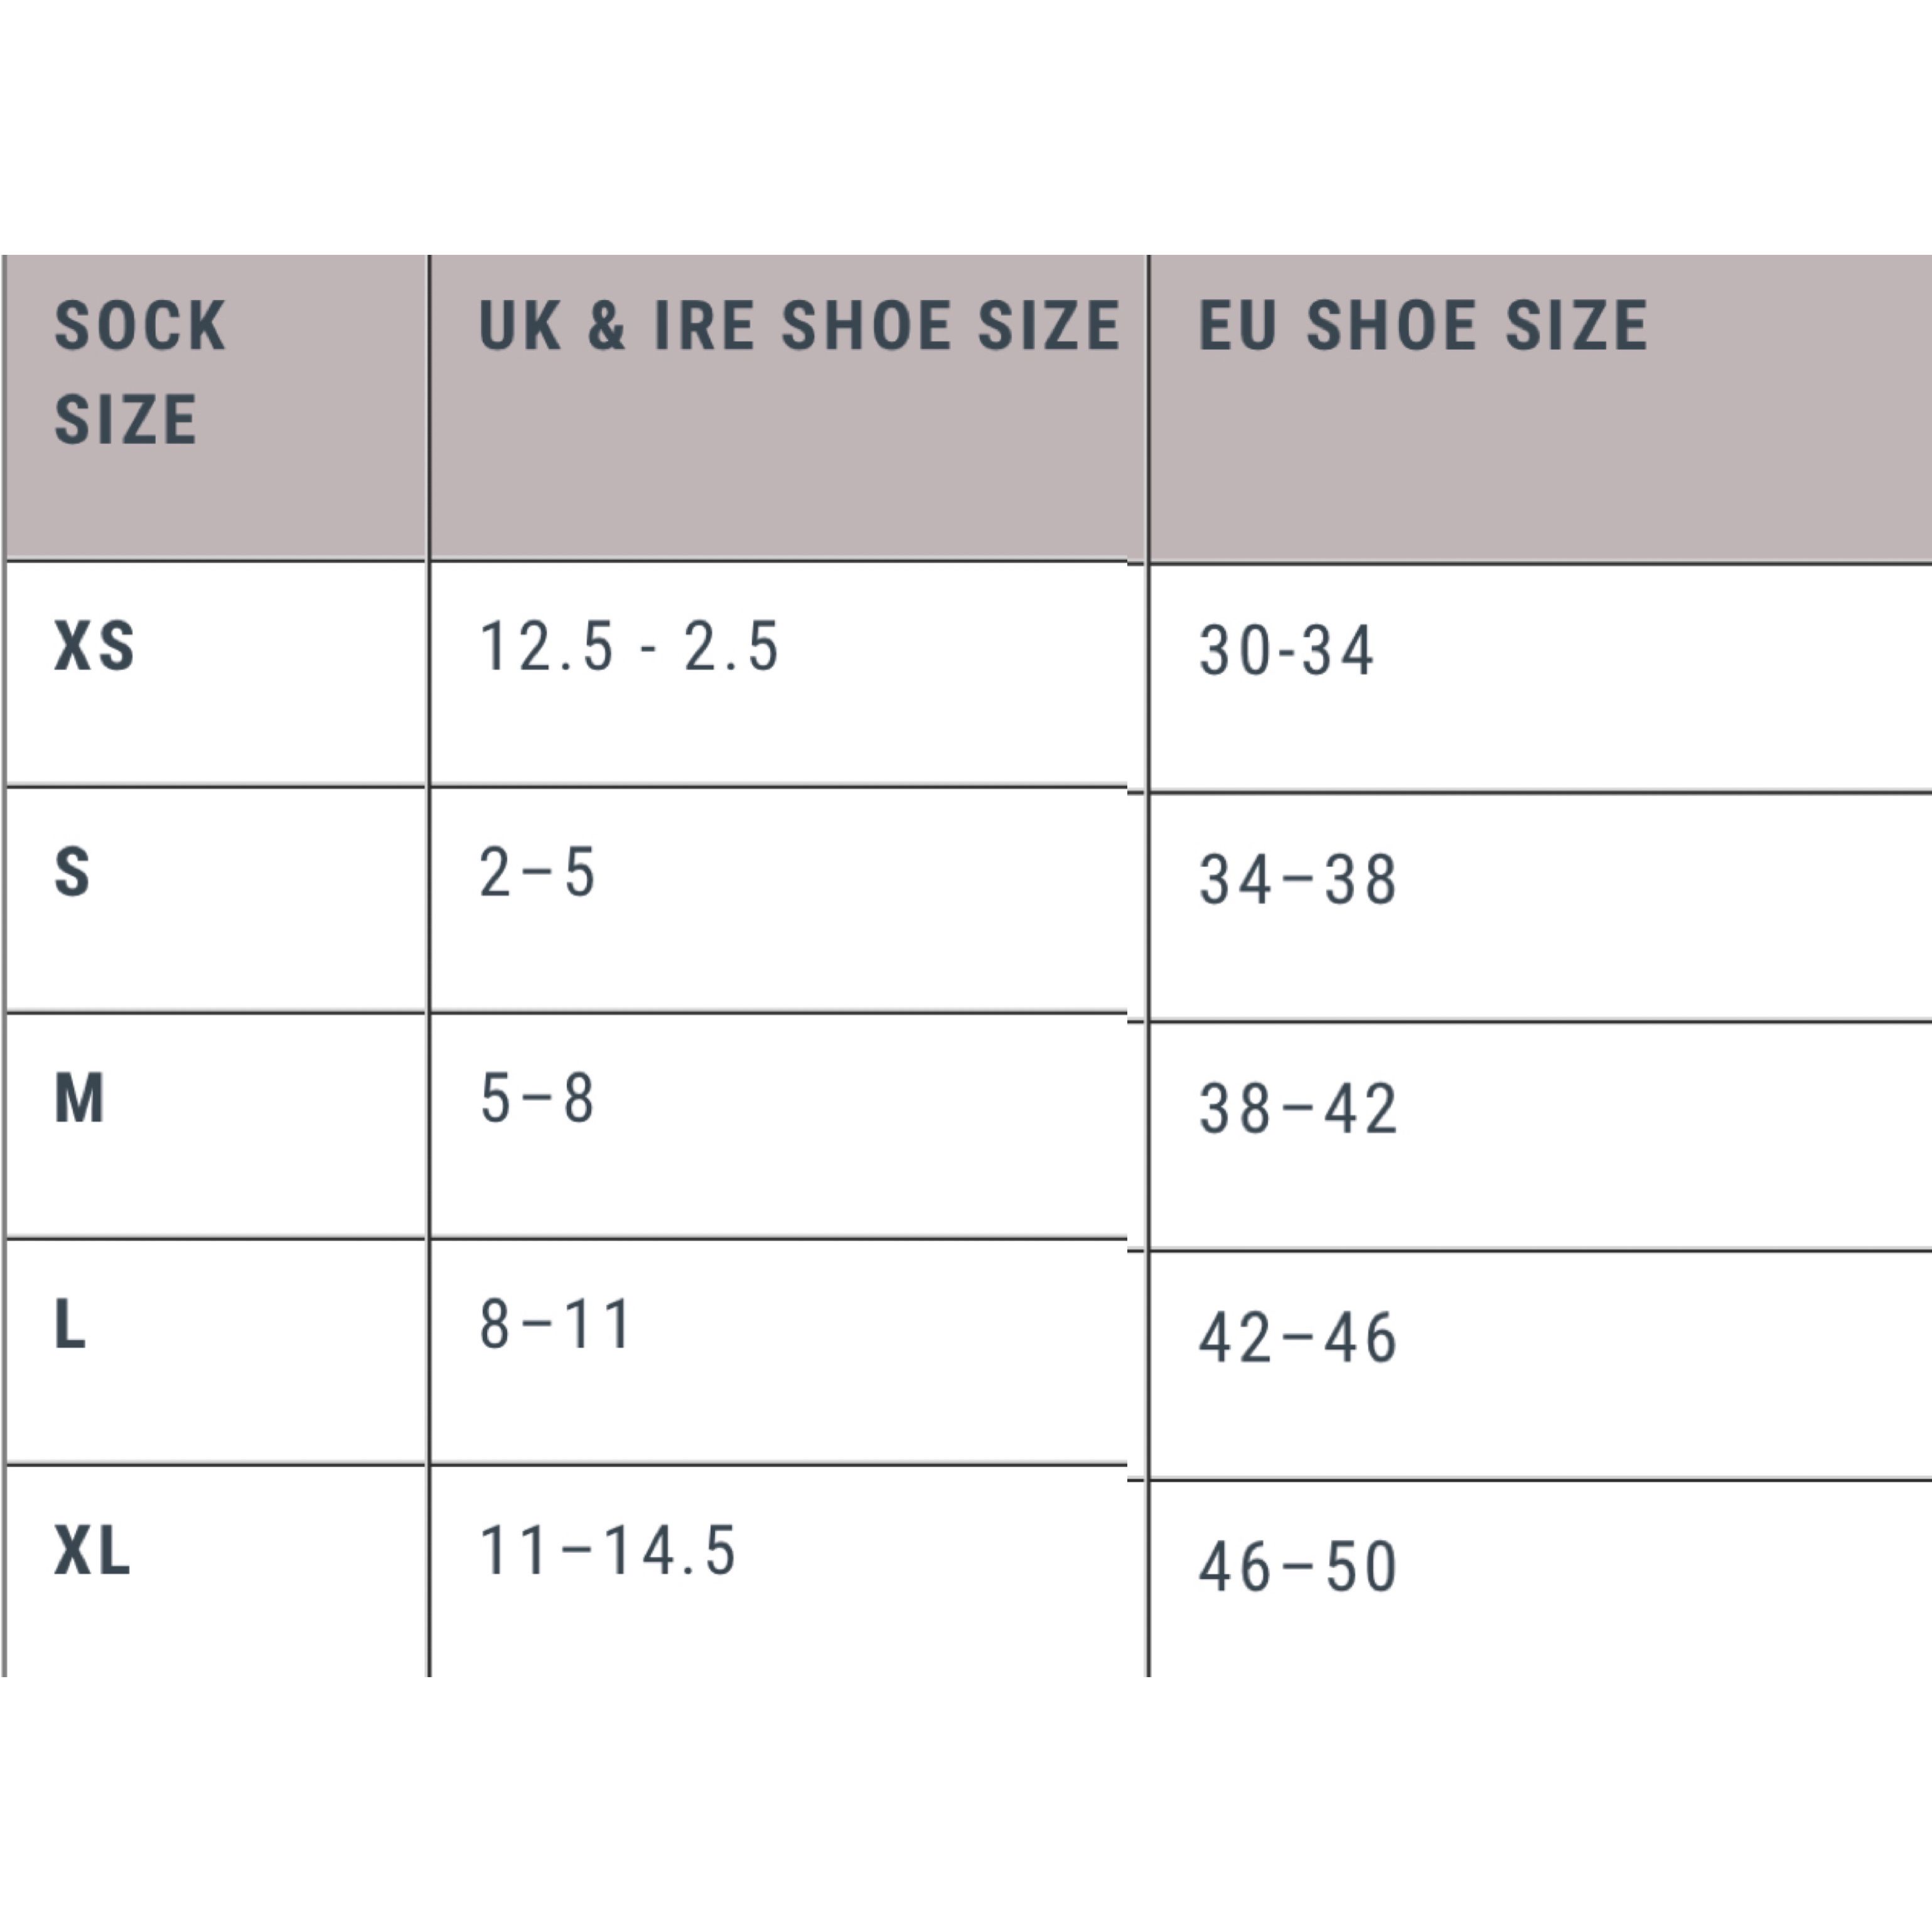
Task: Click the 42–46 EU size value
Action: [x=1298, y=1338]
